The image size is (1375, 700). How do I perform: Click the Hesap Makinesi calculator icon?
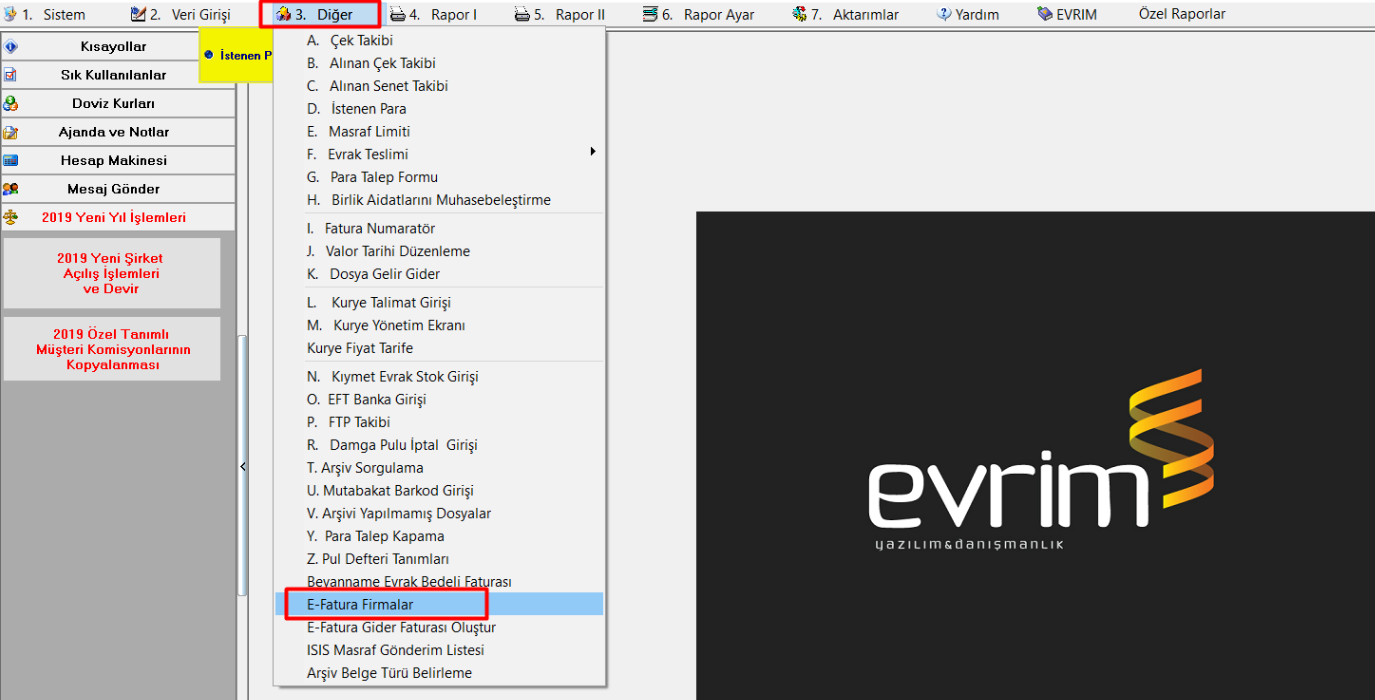click(x=11, y=160)
